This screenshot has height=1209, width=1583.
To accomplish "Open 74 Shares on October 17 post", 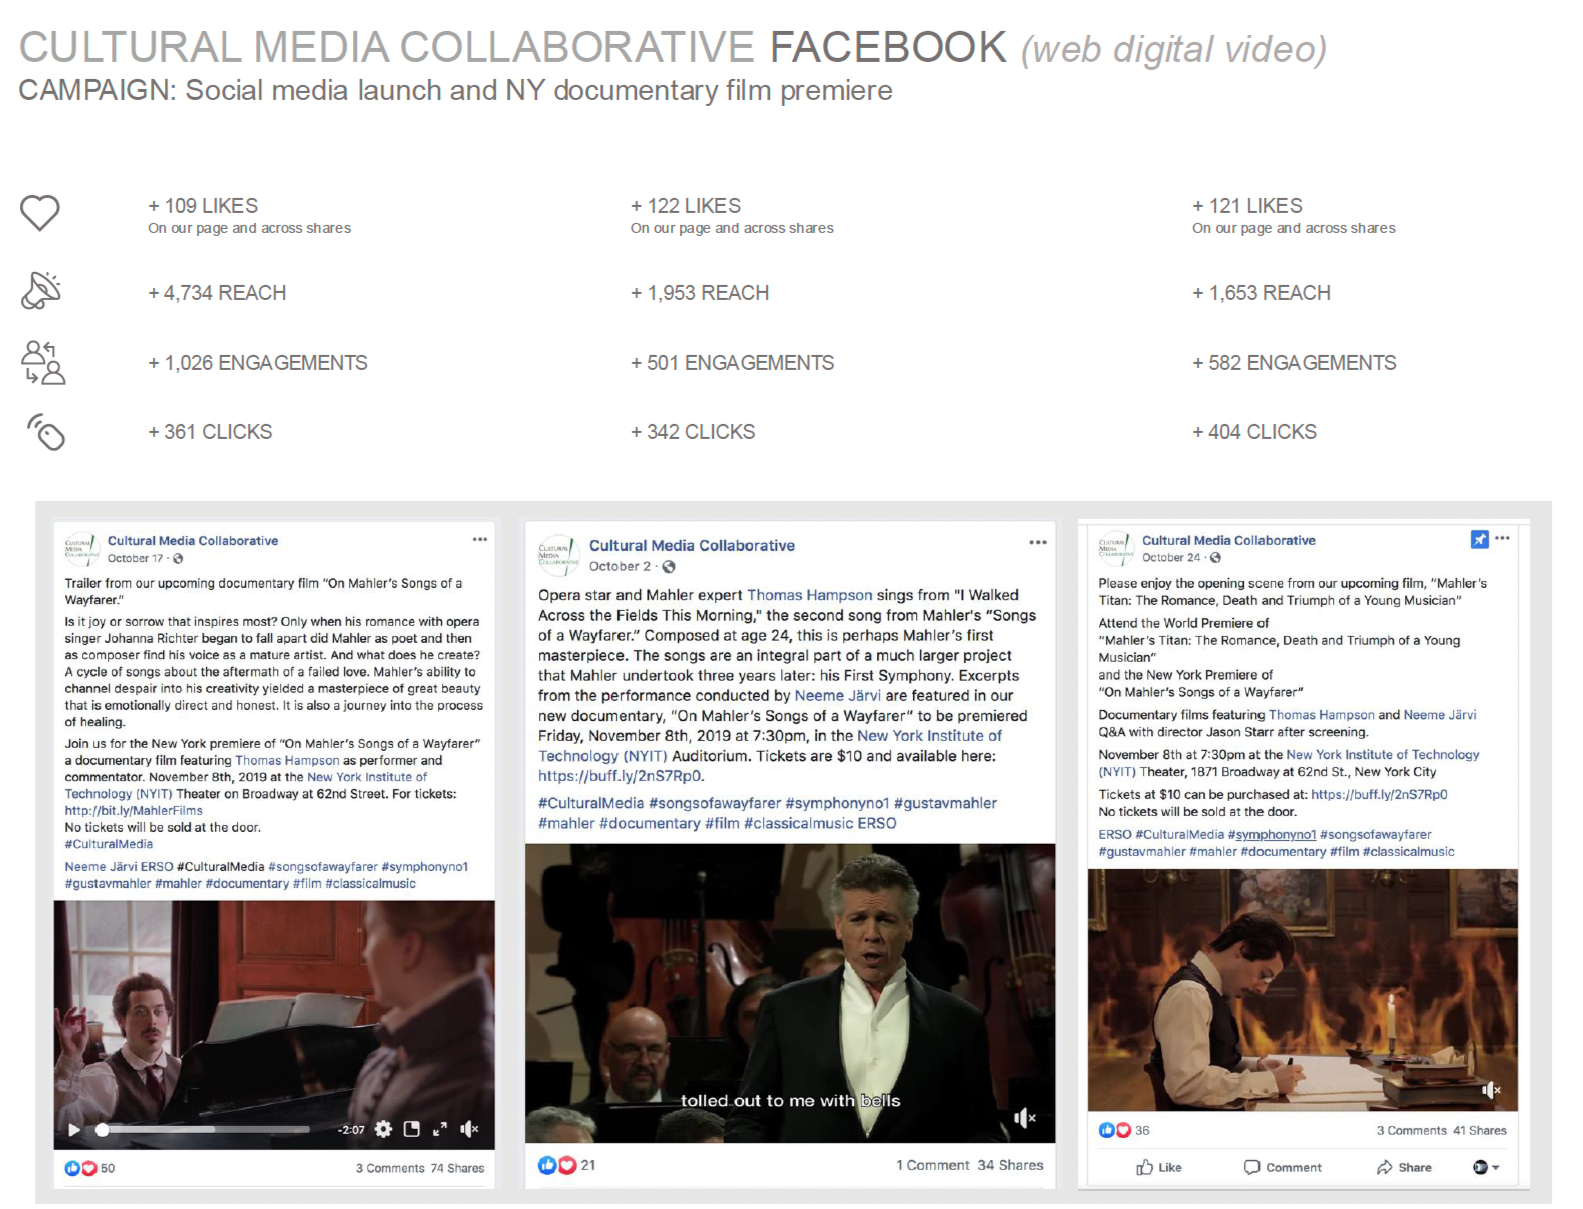I will pyautogui.click(x=457, y=1168).
